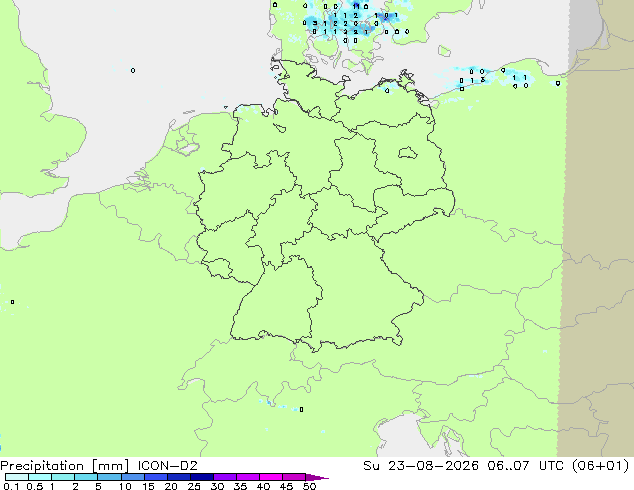634x490 pixels.
Task: Click the "0" value over the Swiss Alps
Action: [x=302, y=410]
